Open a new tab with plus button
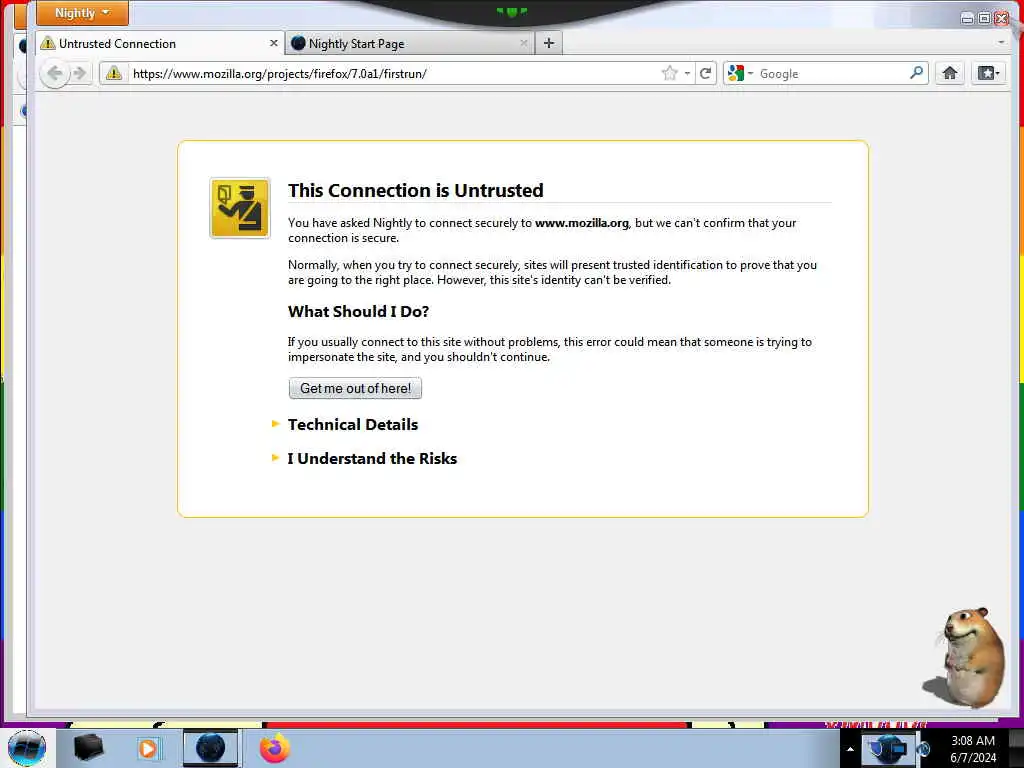 (x=549, y=43)
